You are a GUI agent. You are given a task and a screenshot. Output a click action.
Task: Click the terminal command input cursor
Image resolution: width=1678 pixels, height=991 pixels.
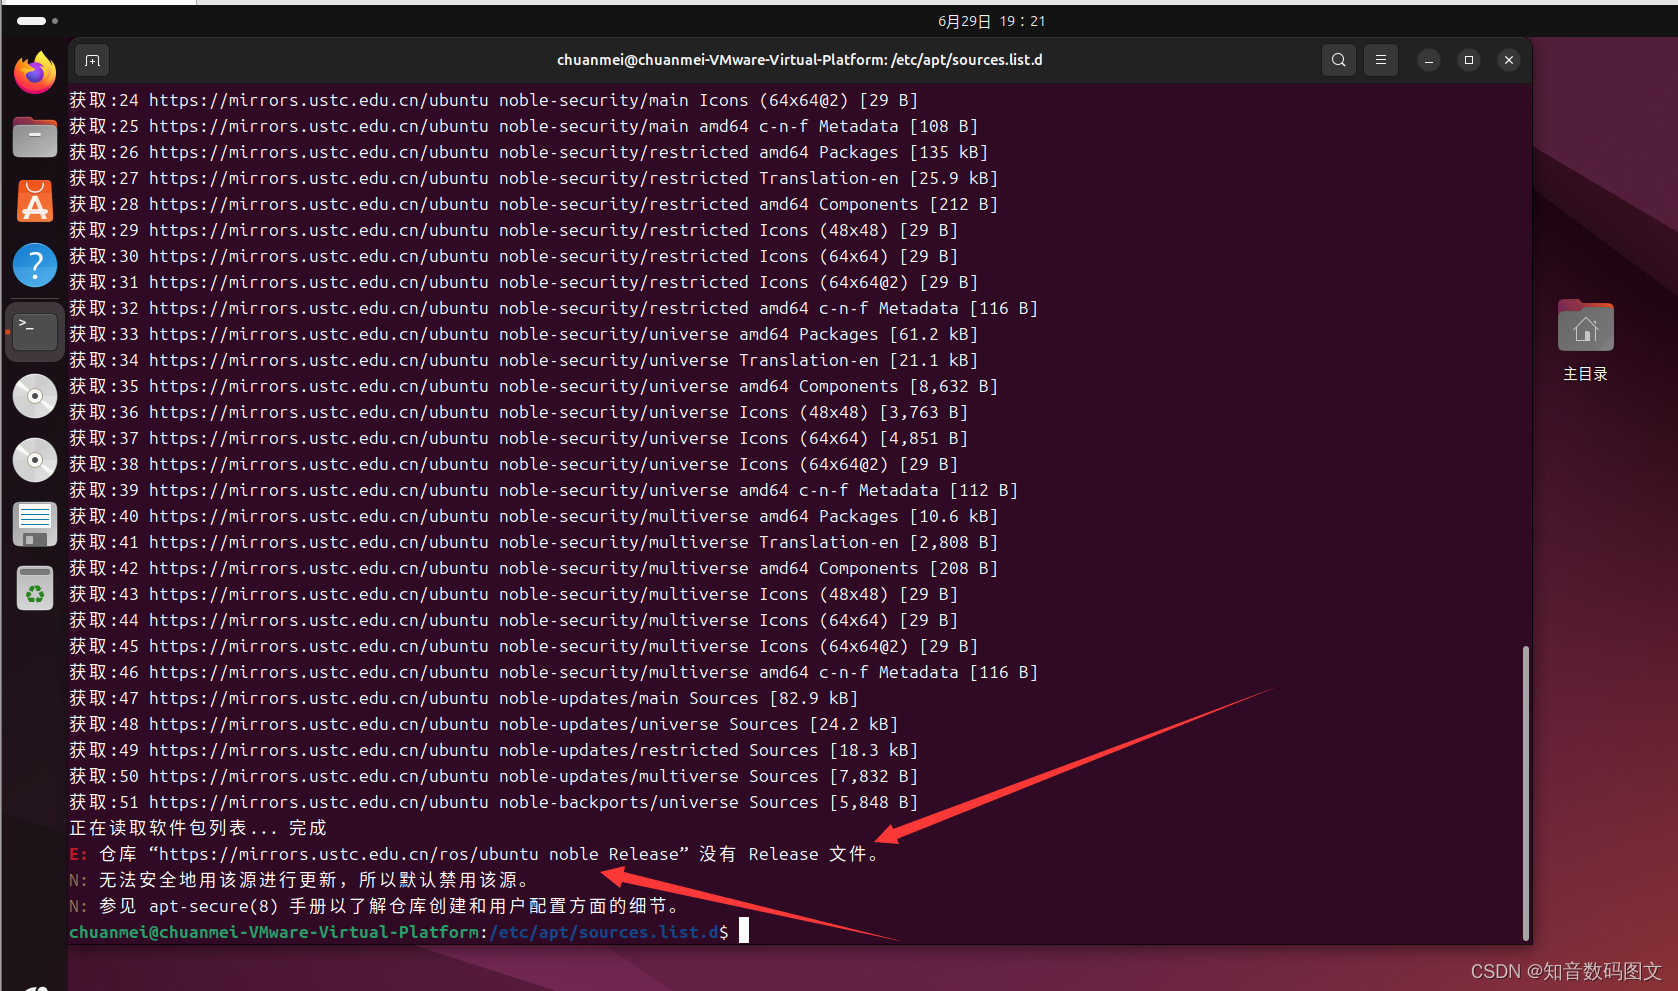tap(743, 930)
